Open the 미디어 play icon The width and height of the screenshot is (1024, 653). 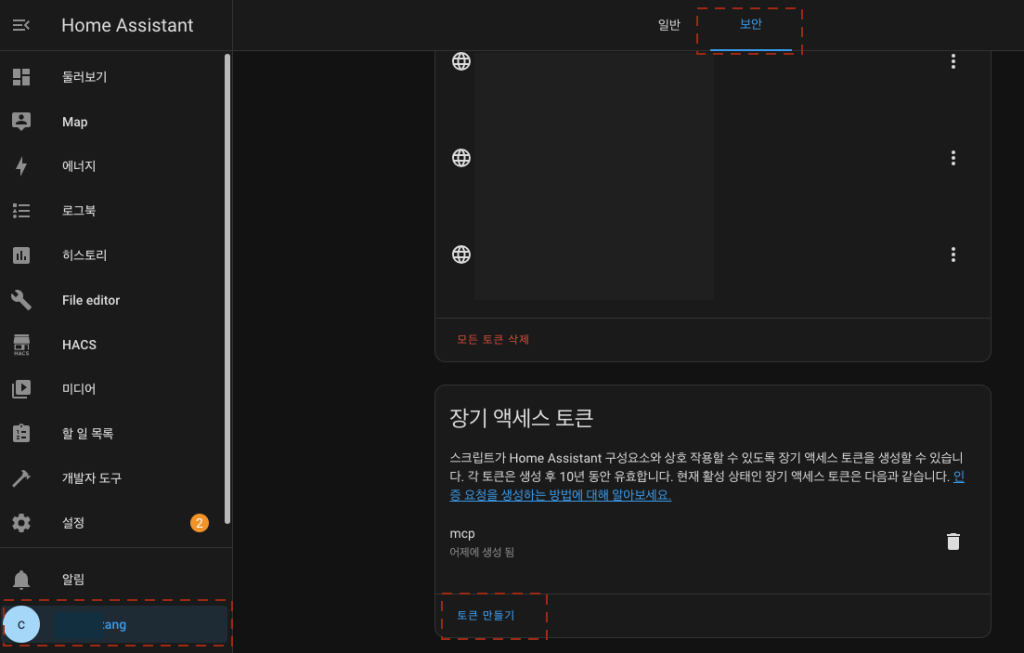click(x=21, y=389)
